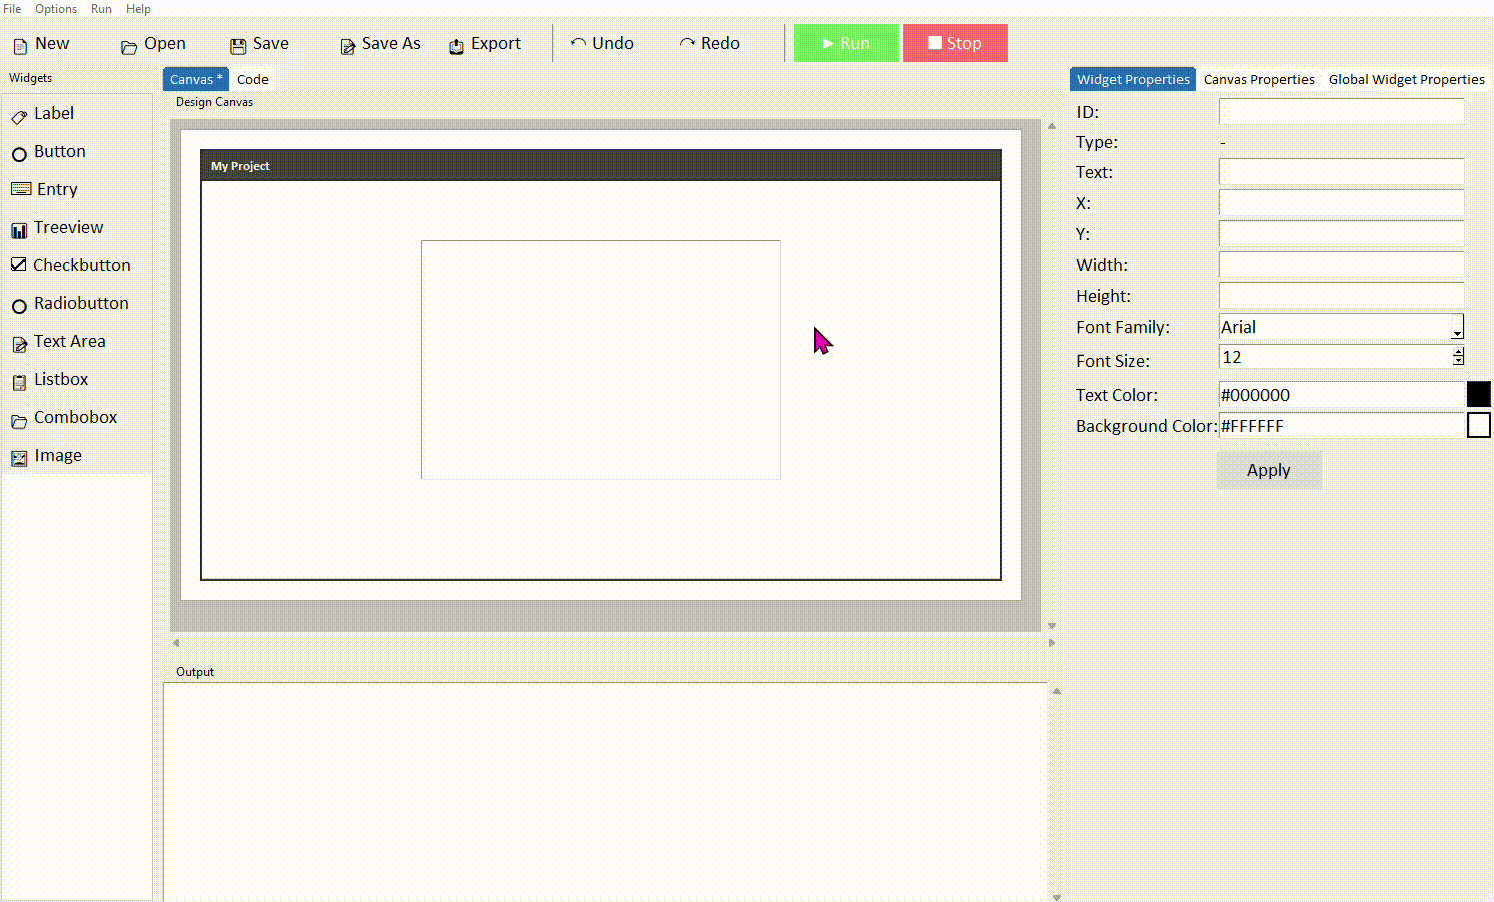Image resolution: width=1494 pixels, height=902 pixels.
Task: Click the Undo toolbar item
Action: click(601, 43)
